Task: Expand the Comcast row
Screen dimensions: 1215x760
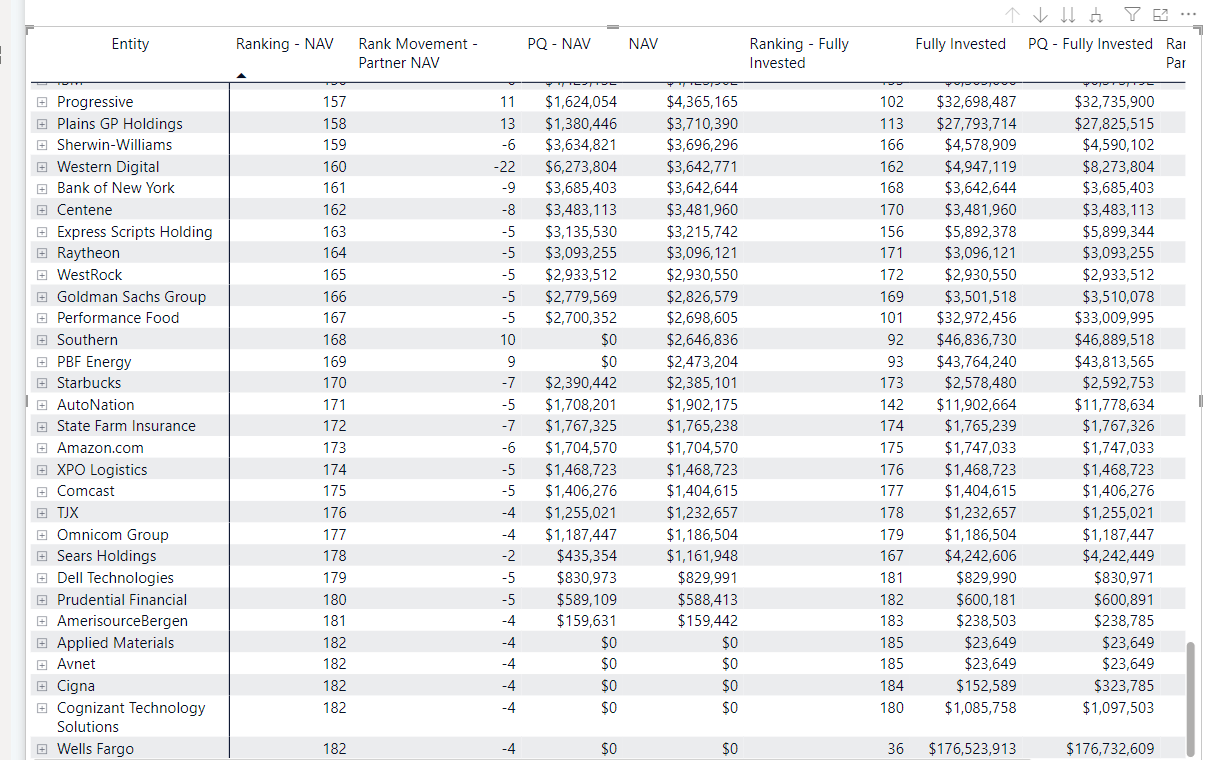Action: click(x=42, y=491)
